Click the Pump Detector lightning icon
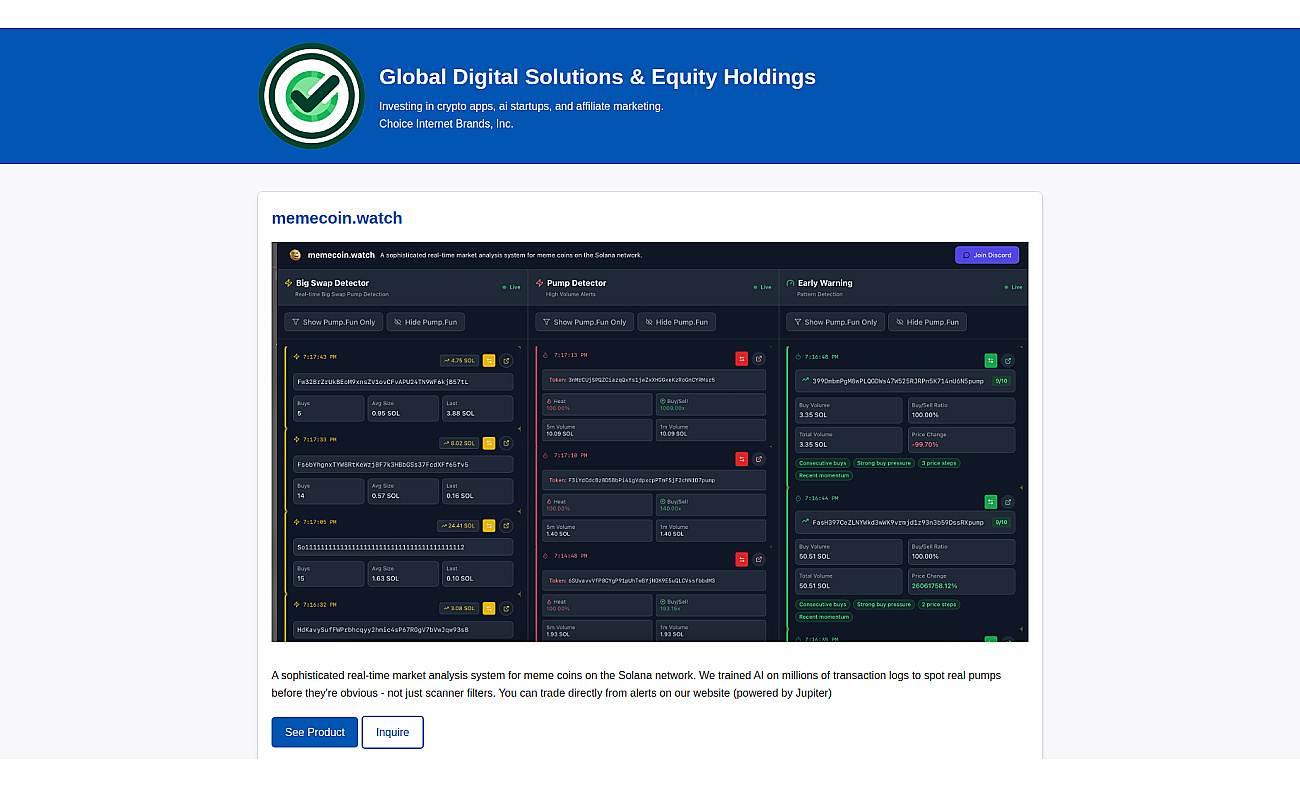The image size is (1300, 788). pos(540,283)
